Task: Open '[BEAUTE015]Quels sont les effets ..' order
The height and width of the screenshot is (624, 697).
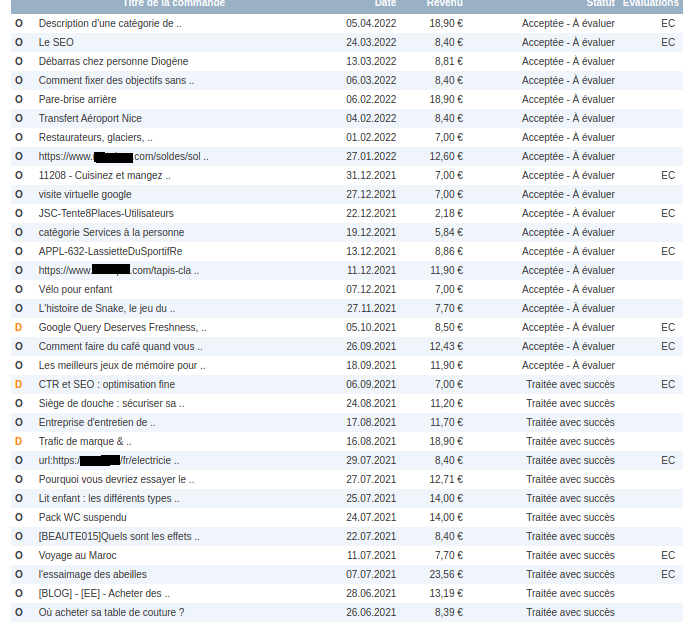Action: (x=119, y=536)
